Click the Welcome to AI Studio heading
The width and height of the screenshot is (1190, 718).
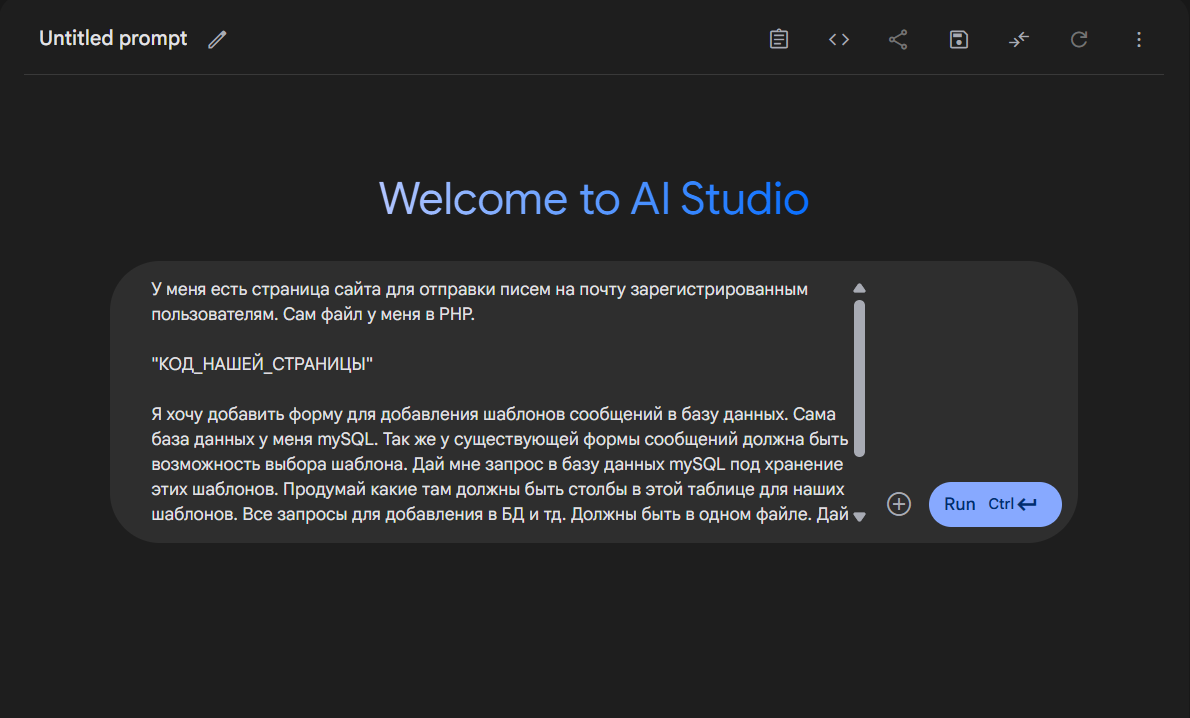(x=593, y=199)
